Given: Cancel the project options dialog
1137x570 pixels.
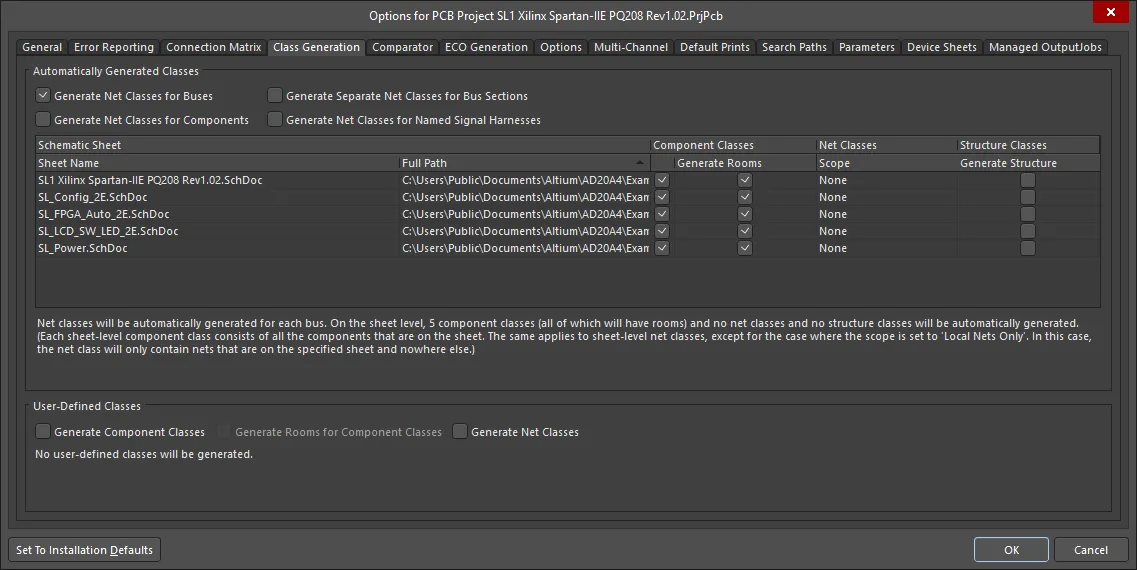Looking at the screenshot, I should click(1091, 550).
